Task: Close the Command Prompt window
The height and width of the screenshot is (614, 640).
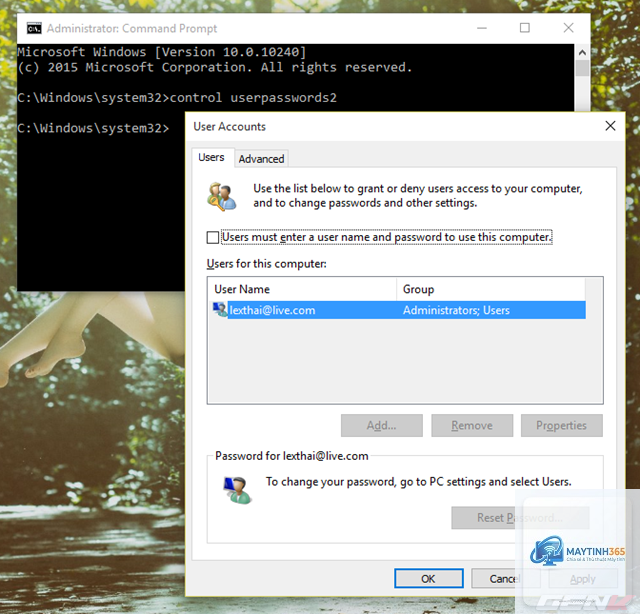Action: (568, 28)
